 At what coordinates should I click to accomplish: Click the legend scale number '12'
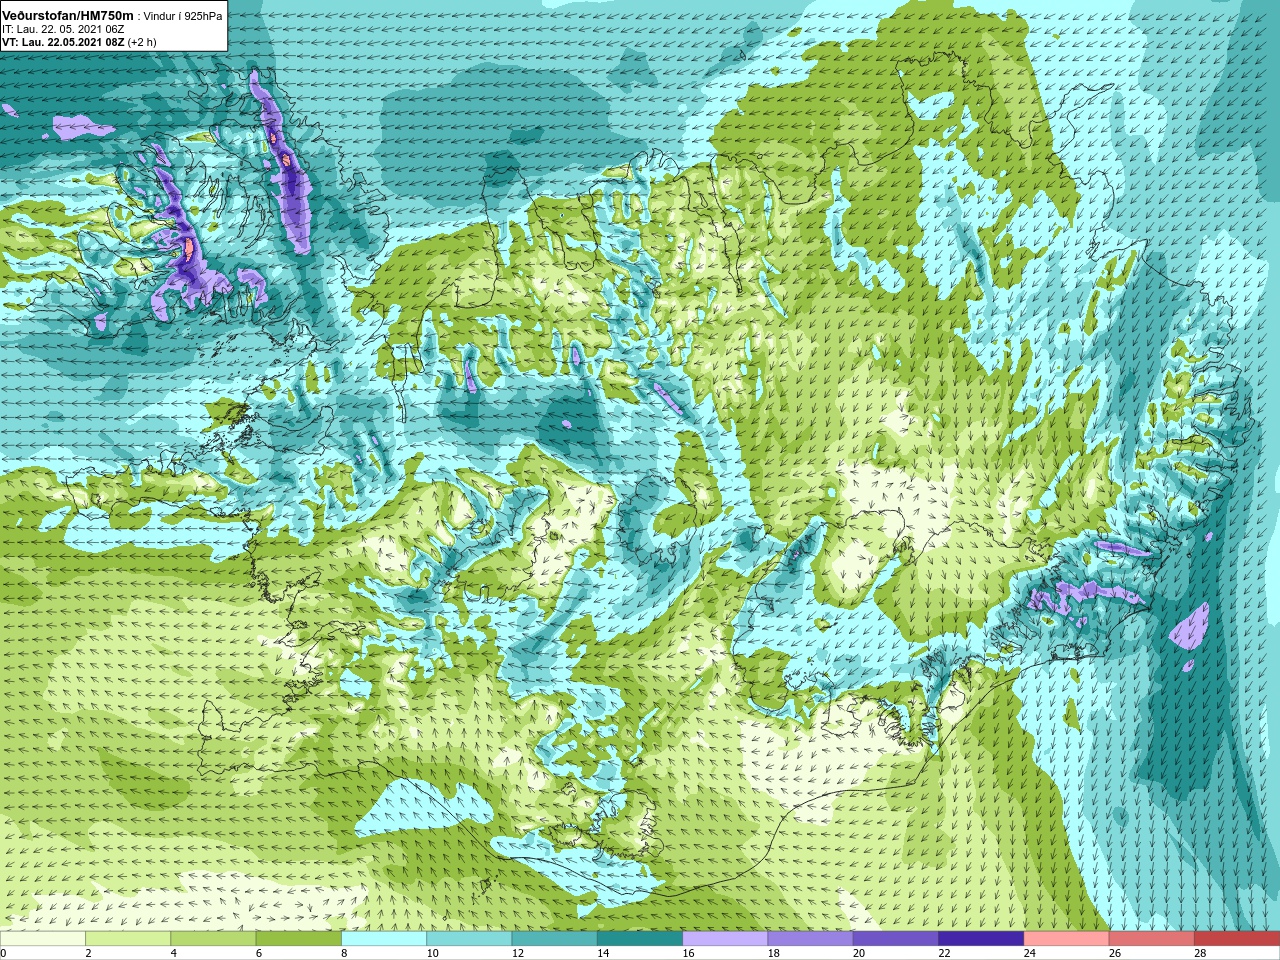[518, 953]
